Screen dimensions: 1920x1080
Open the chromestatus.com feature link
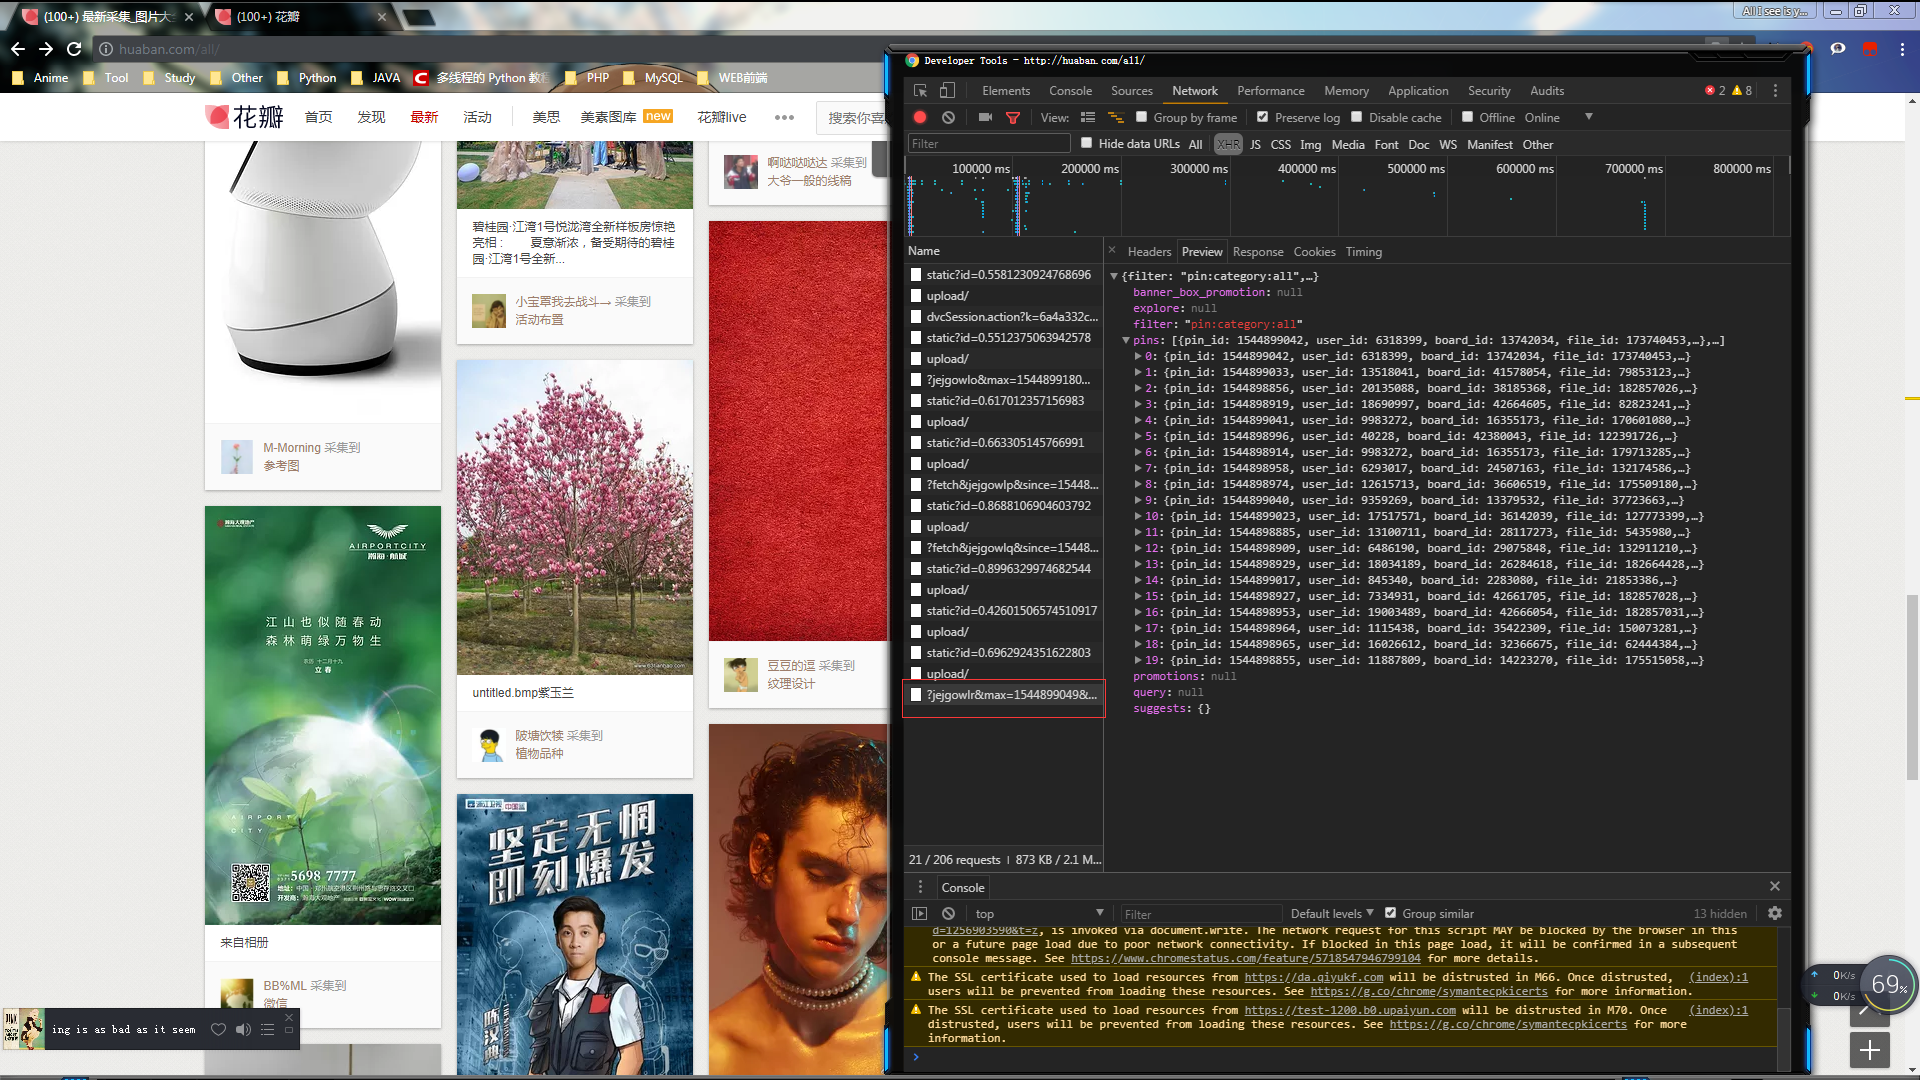coord(1245,958)
